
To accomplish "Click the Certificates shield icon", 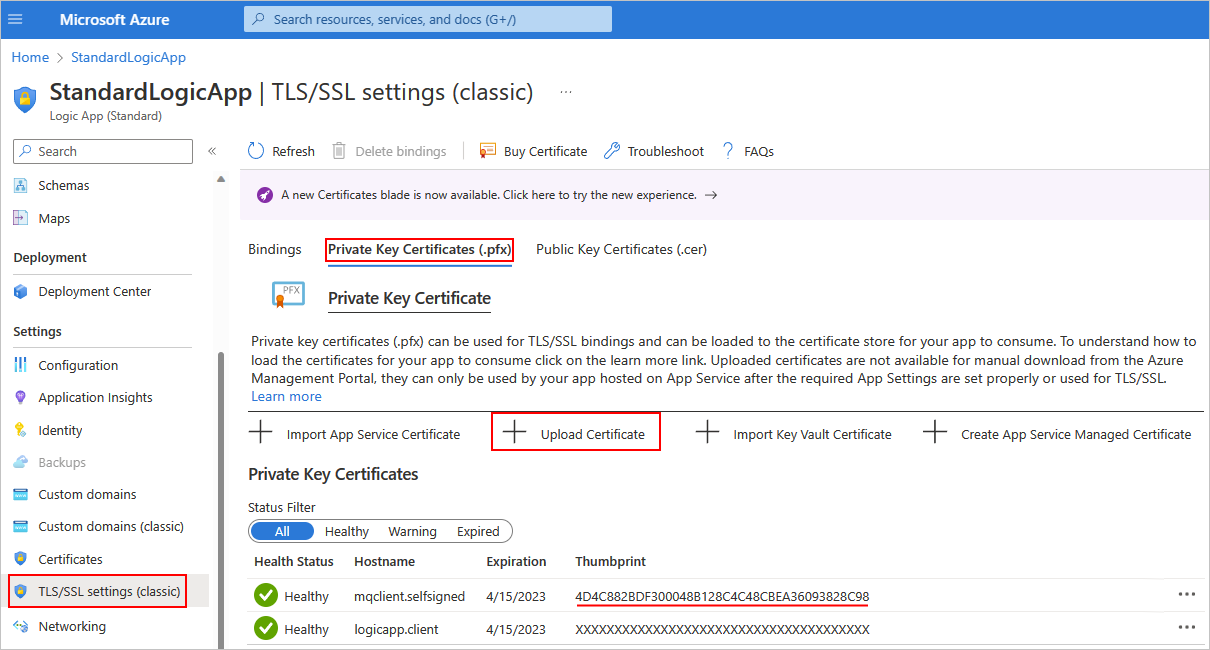I will coord(21,559).
